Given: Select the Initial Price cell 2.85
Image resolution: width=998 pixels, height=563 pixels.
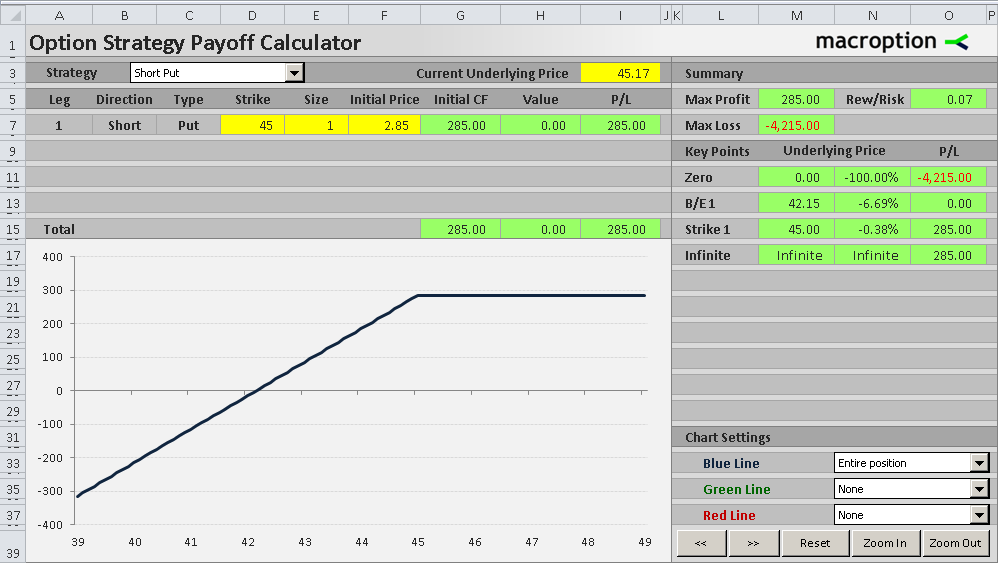Looking at the screenshot, I should 384,125.
